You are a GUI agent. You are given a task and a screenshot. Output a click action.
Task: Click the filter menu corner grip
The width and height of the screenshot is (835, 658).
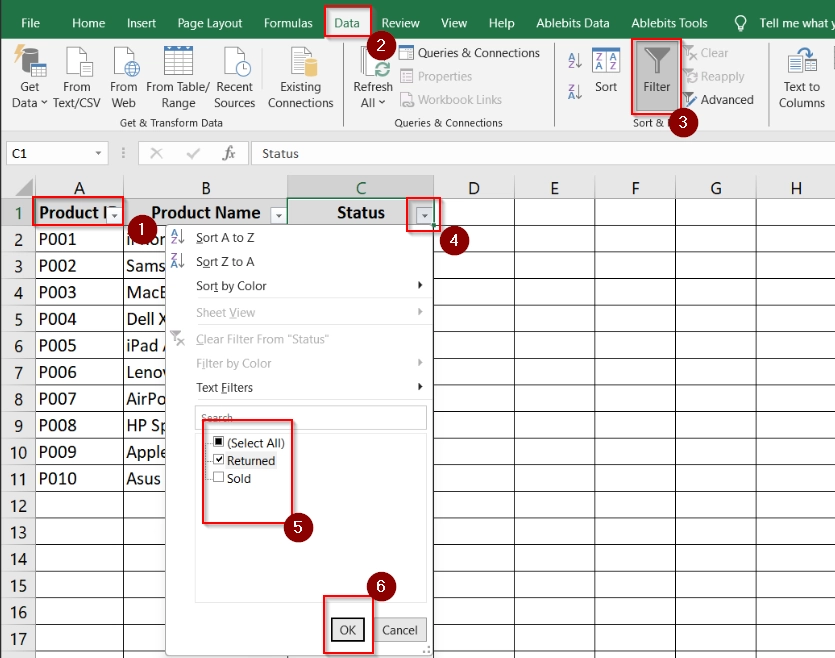point(426,650)
